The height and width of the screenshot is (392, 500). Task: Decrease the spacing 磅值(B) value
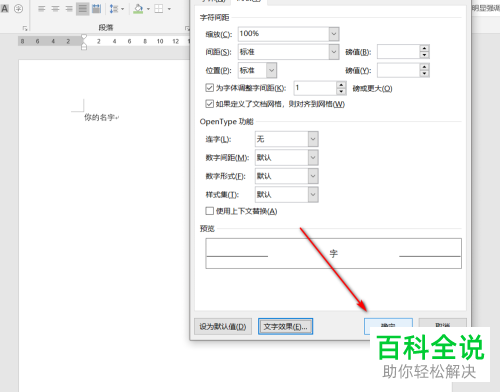coord(424,55)
